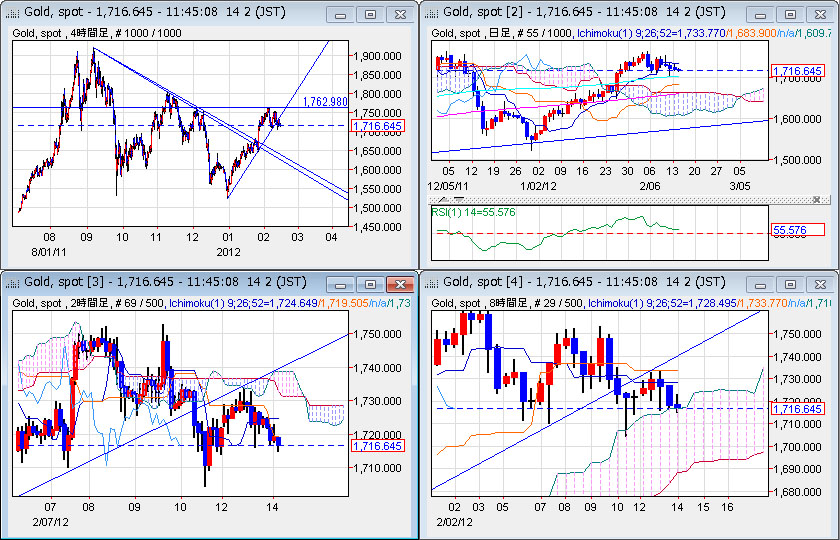Close the Gold spot [3] chart window
This screenshot has height=540, width=840.
coord(399,284)
